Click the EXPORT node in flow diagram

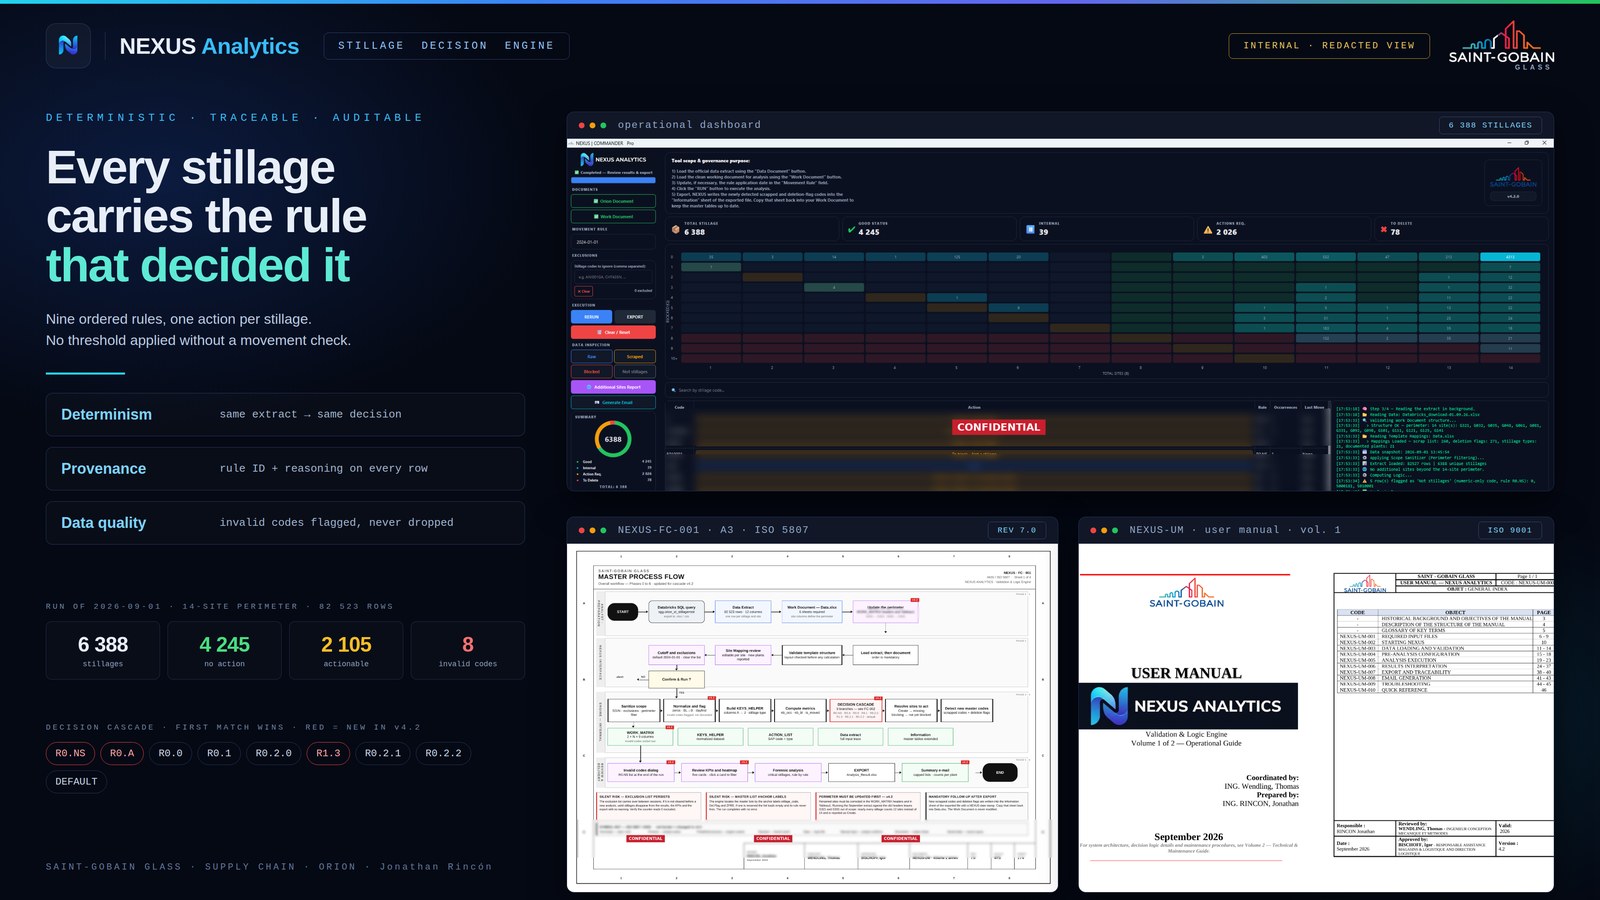[x=861, y=772]
